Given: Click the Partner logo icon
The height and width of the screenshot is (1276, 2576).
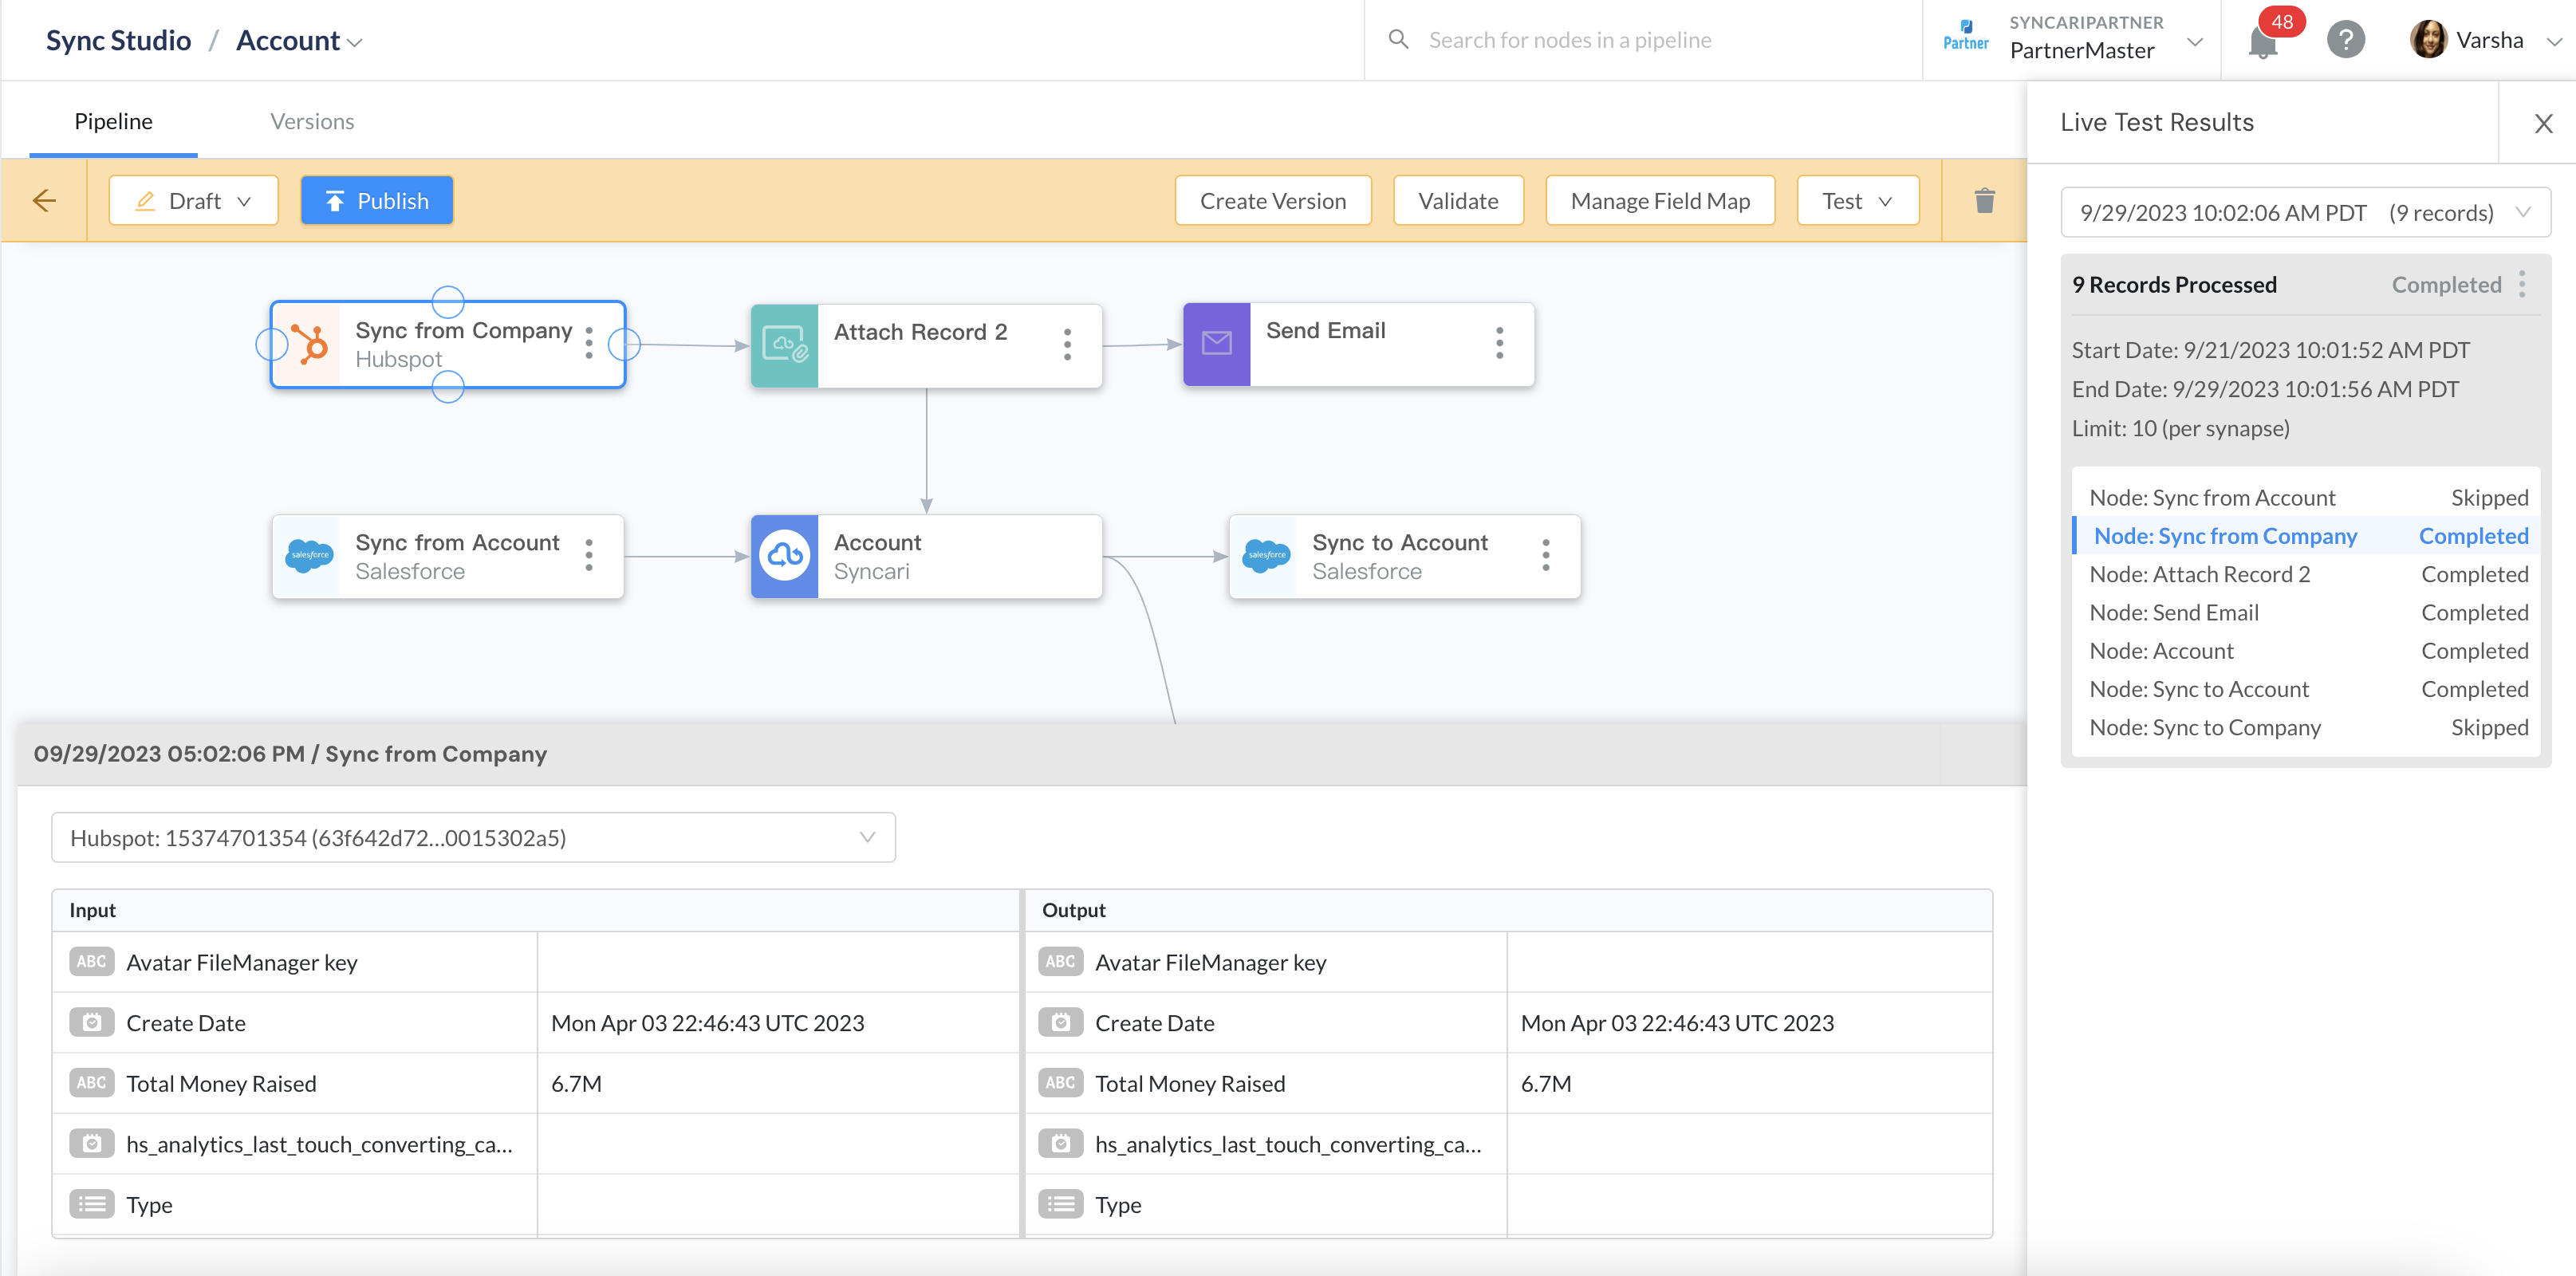Looking at the screenshot, I should click(1965, 36).
